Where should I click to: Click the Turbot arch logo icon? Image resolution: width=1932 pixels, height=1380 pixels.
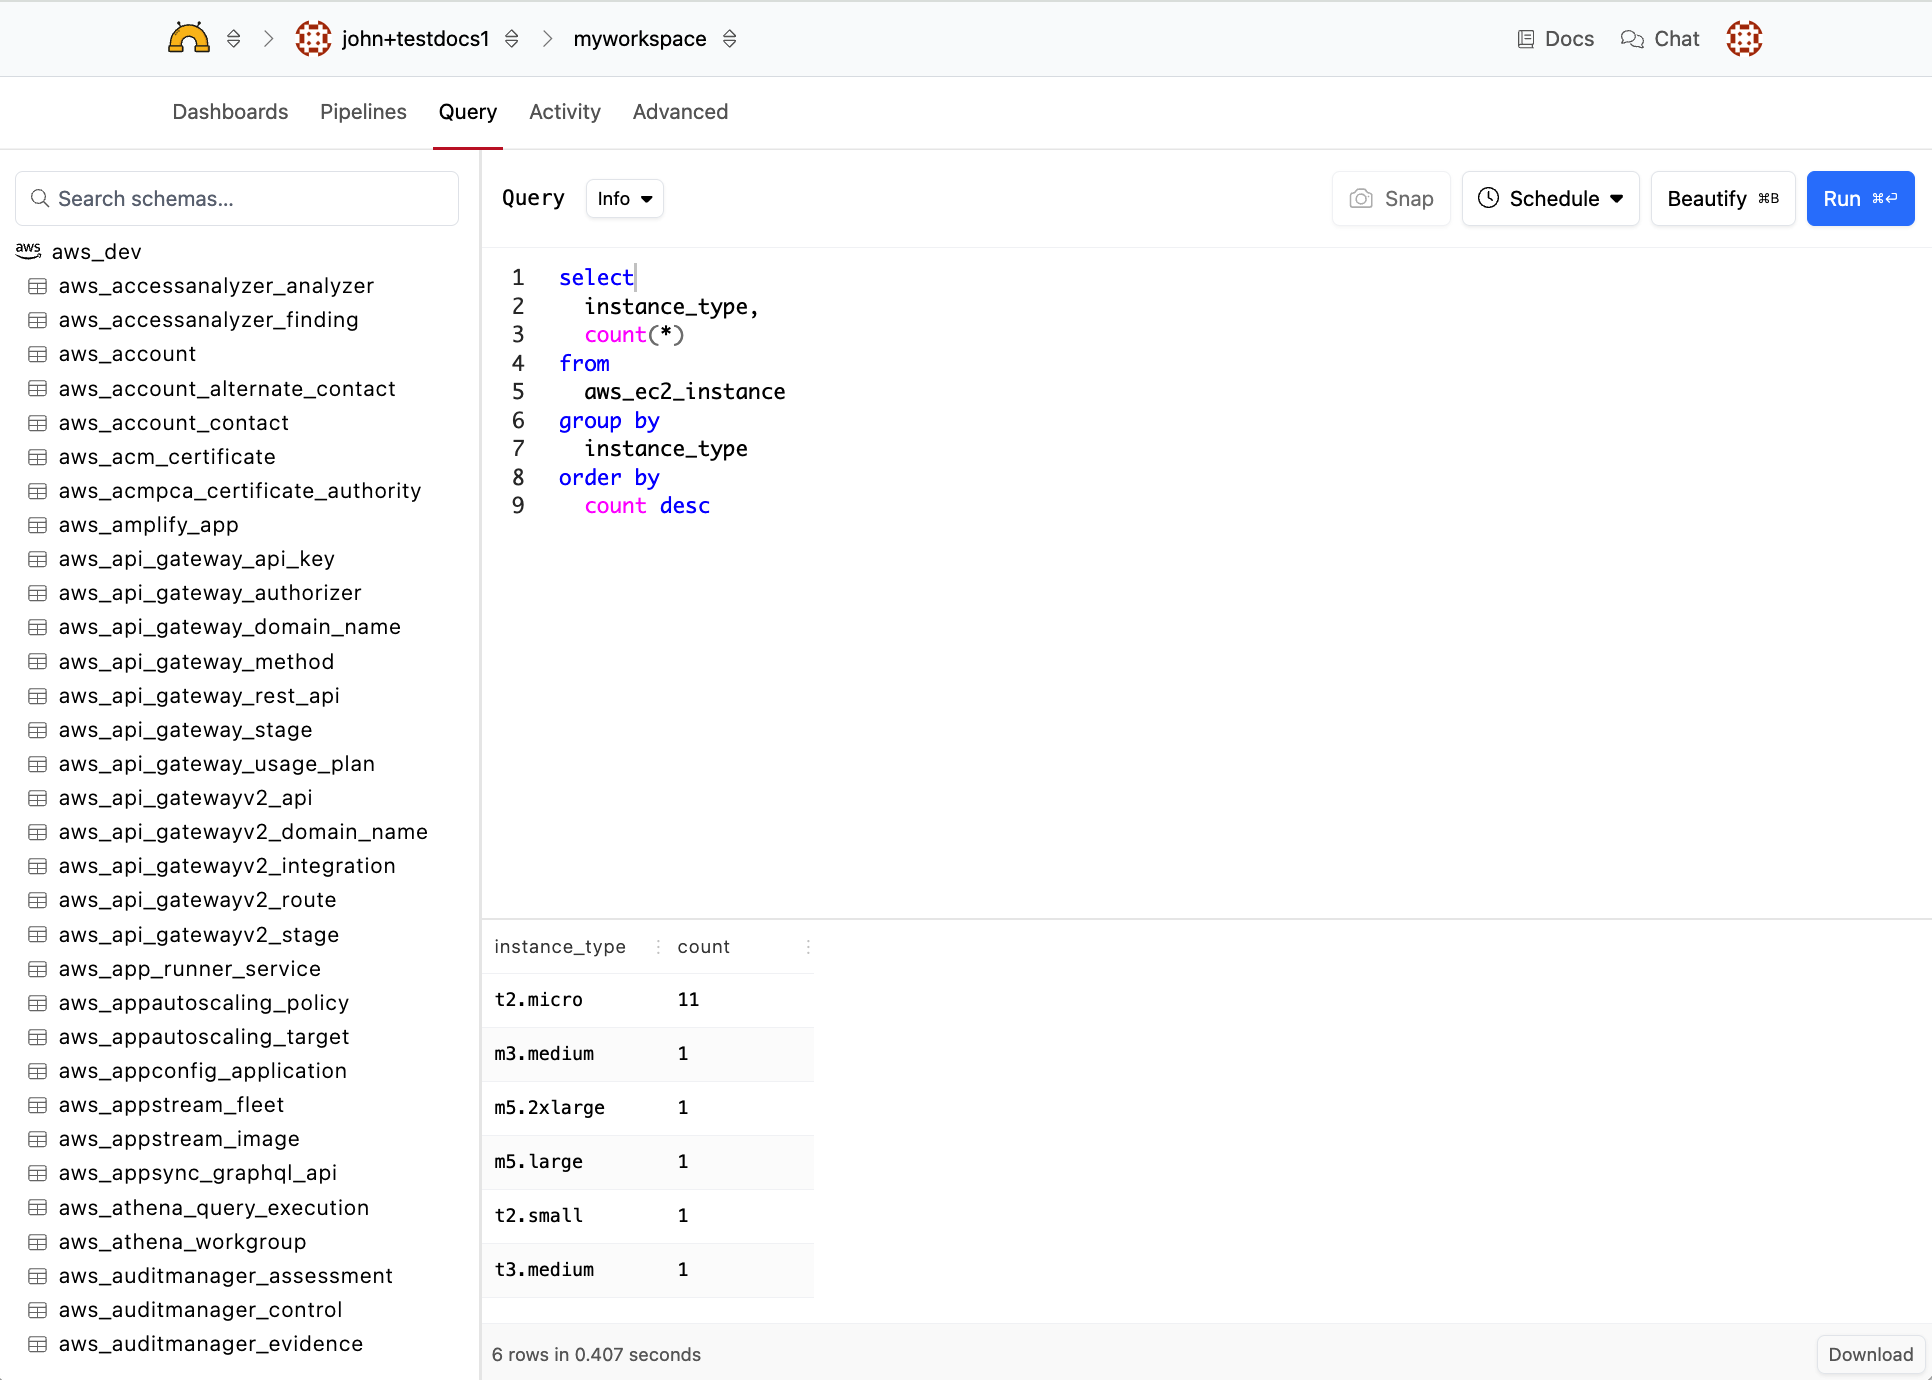click(188, 39)
